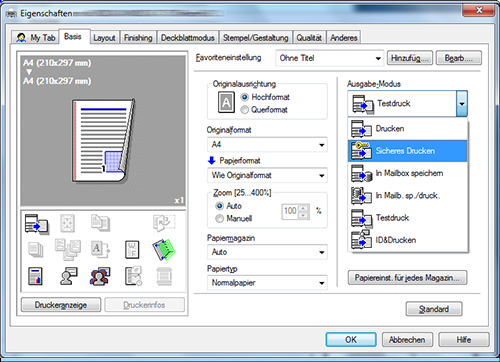Click the document icon with clock
Screen dimensions: 500x362
tap(133, 276)
